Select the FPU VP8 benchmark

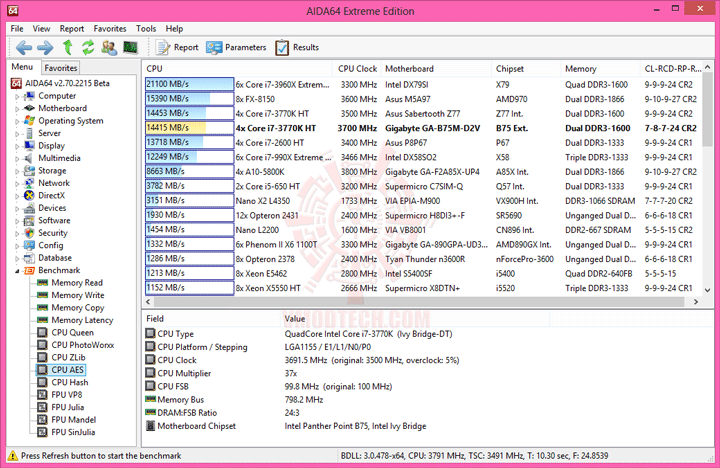[x=60, y=394]
